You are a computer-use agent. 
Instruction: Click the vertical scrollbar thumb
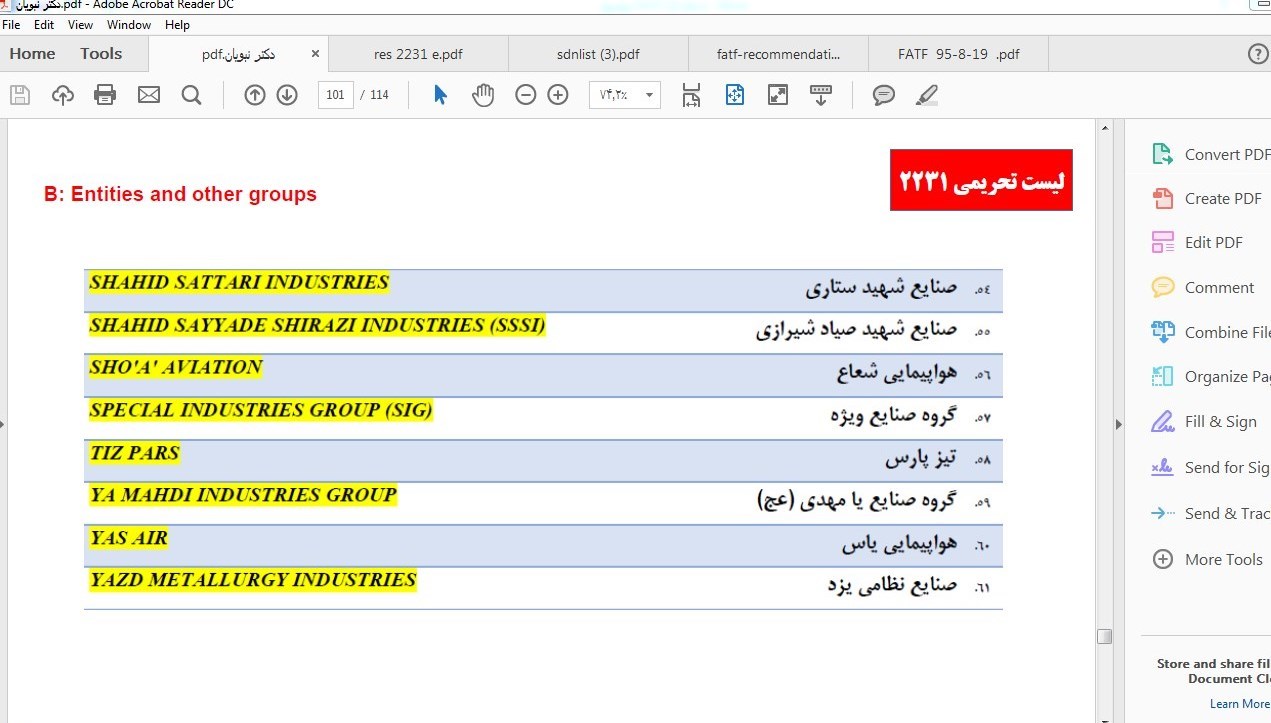click(x=1104, y=636)
